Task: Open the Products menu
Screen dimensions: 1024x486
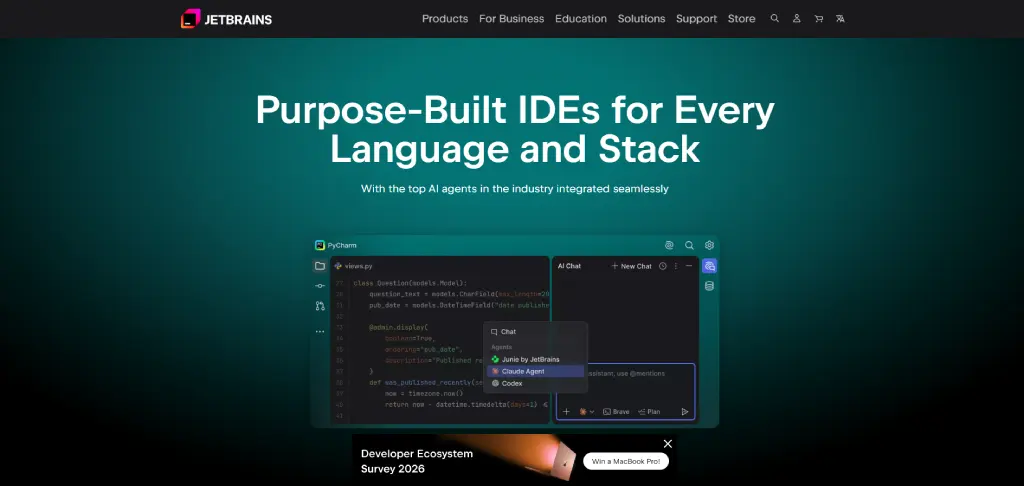Action: point(445,19)
